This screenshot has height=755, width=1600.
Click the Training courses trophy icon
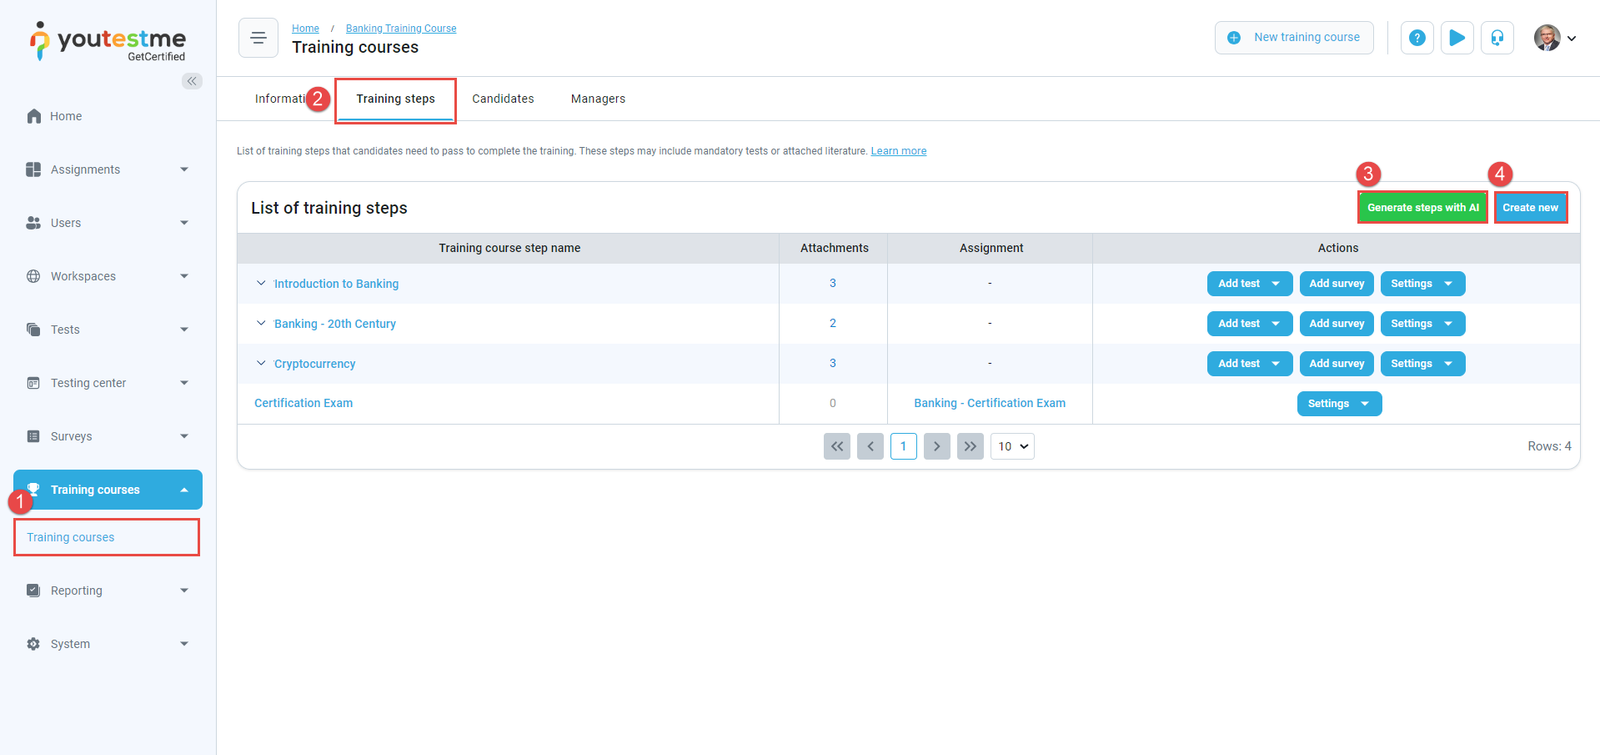pos(34,489)
